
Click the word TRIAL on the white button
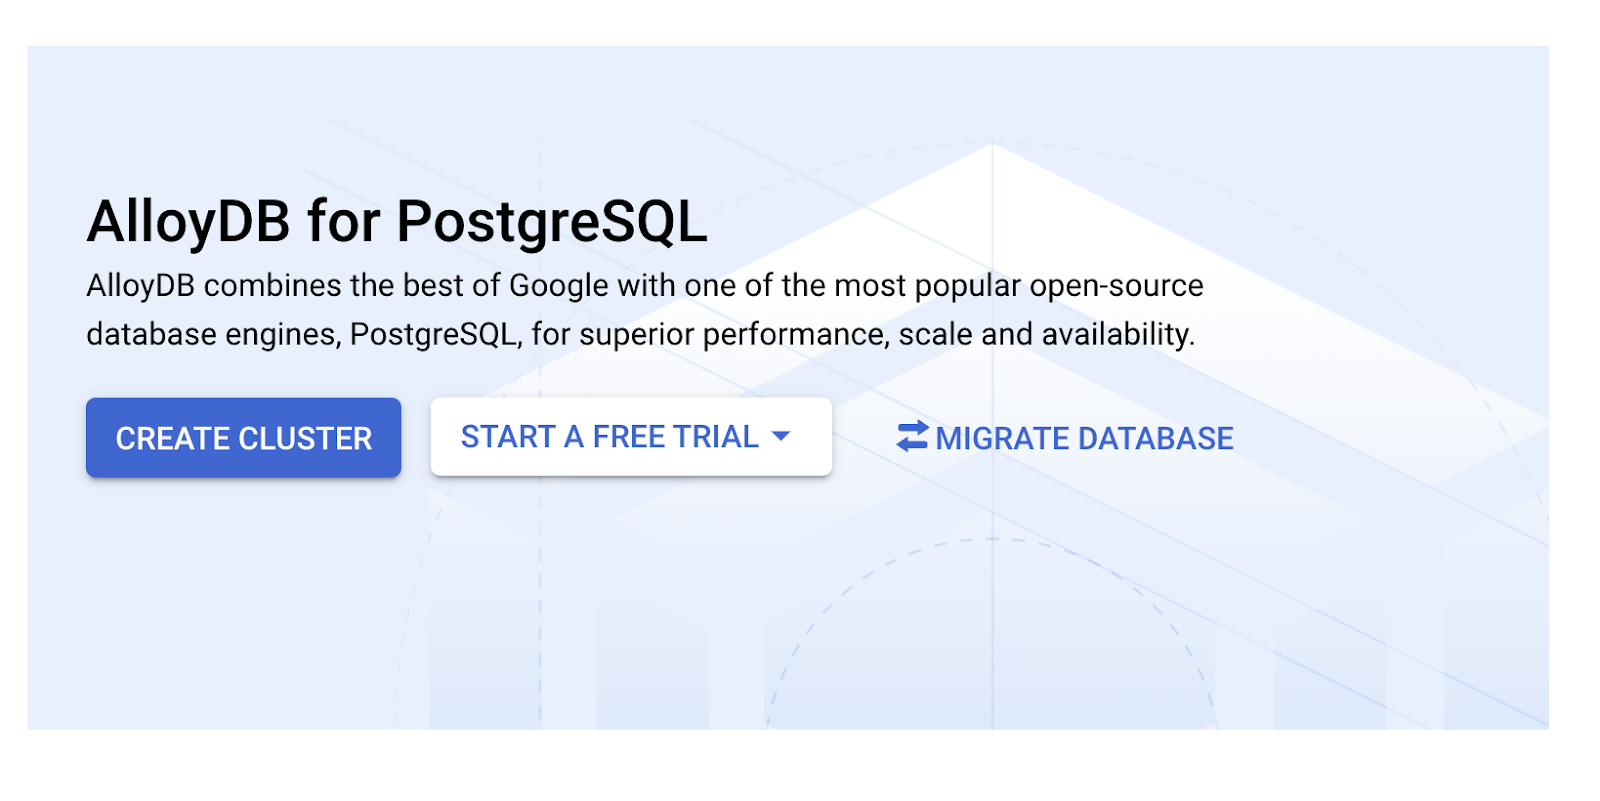716,437
